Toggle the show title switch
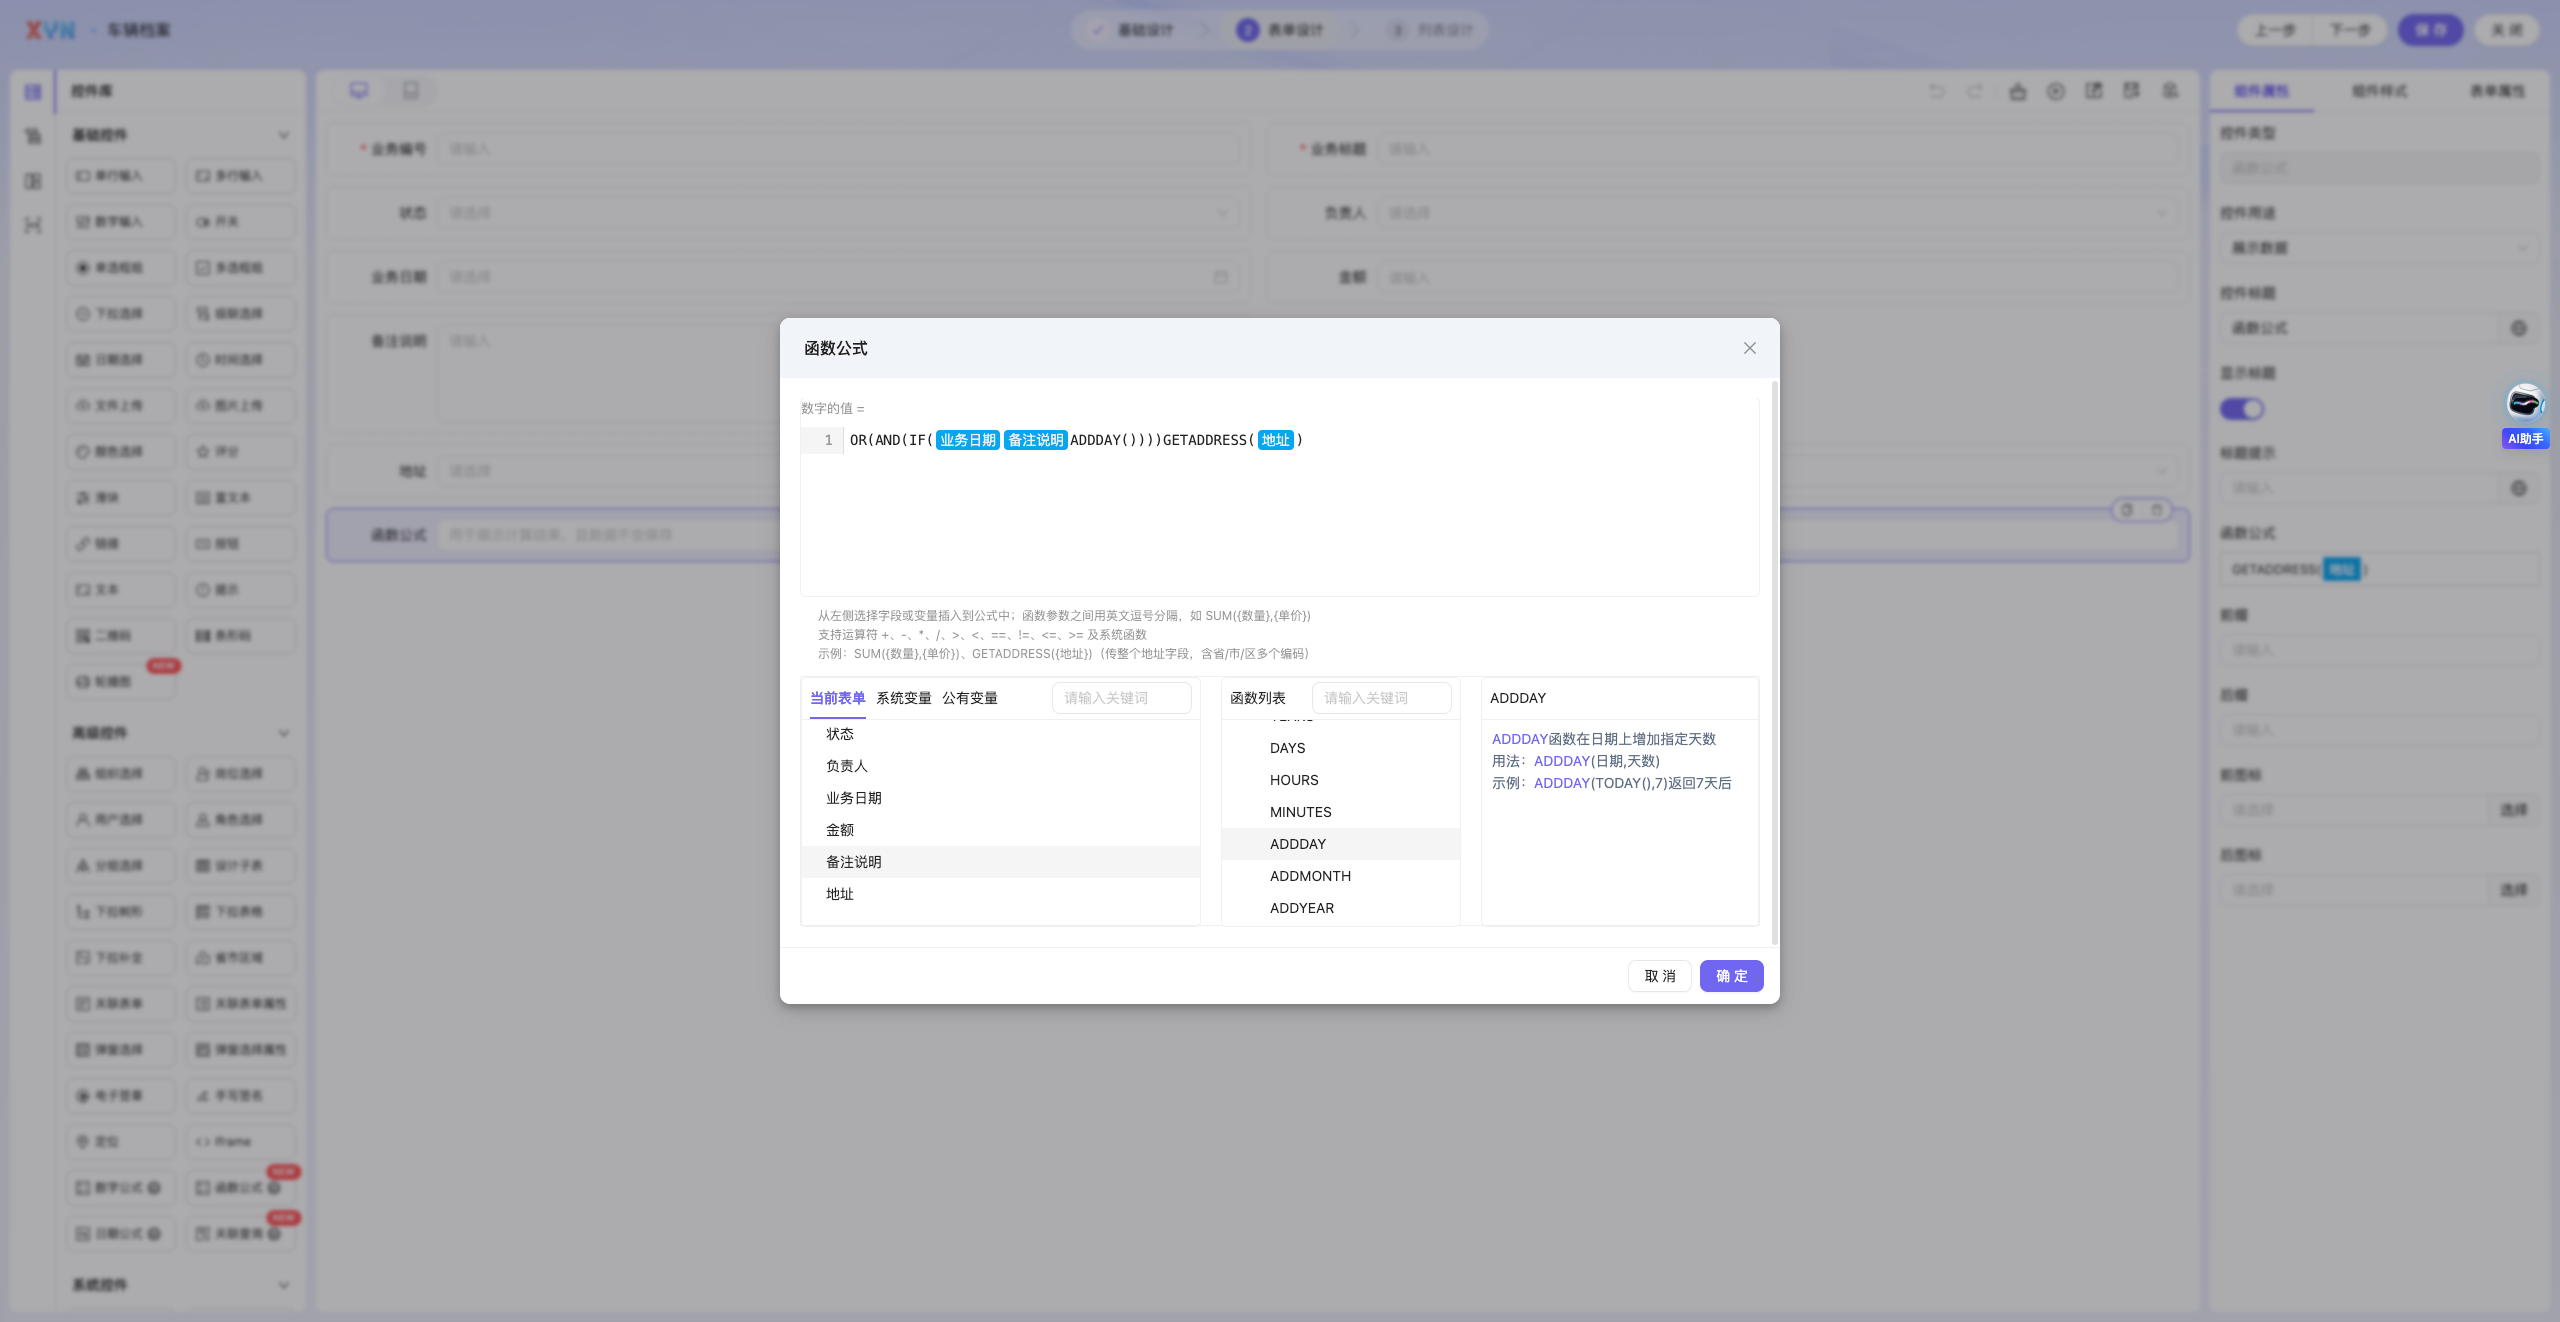Screen dimensions: 2560x1322 pos(2242,409)
